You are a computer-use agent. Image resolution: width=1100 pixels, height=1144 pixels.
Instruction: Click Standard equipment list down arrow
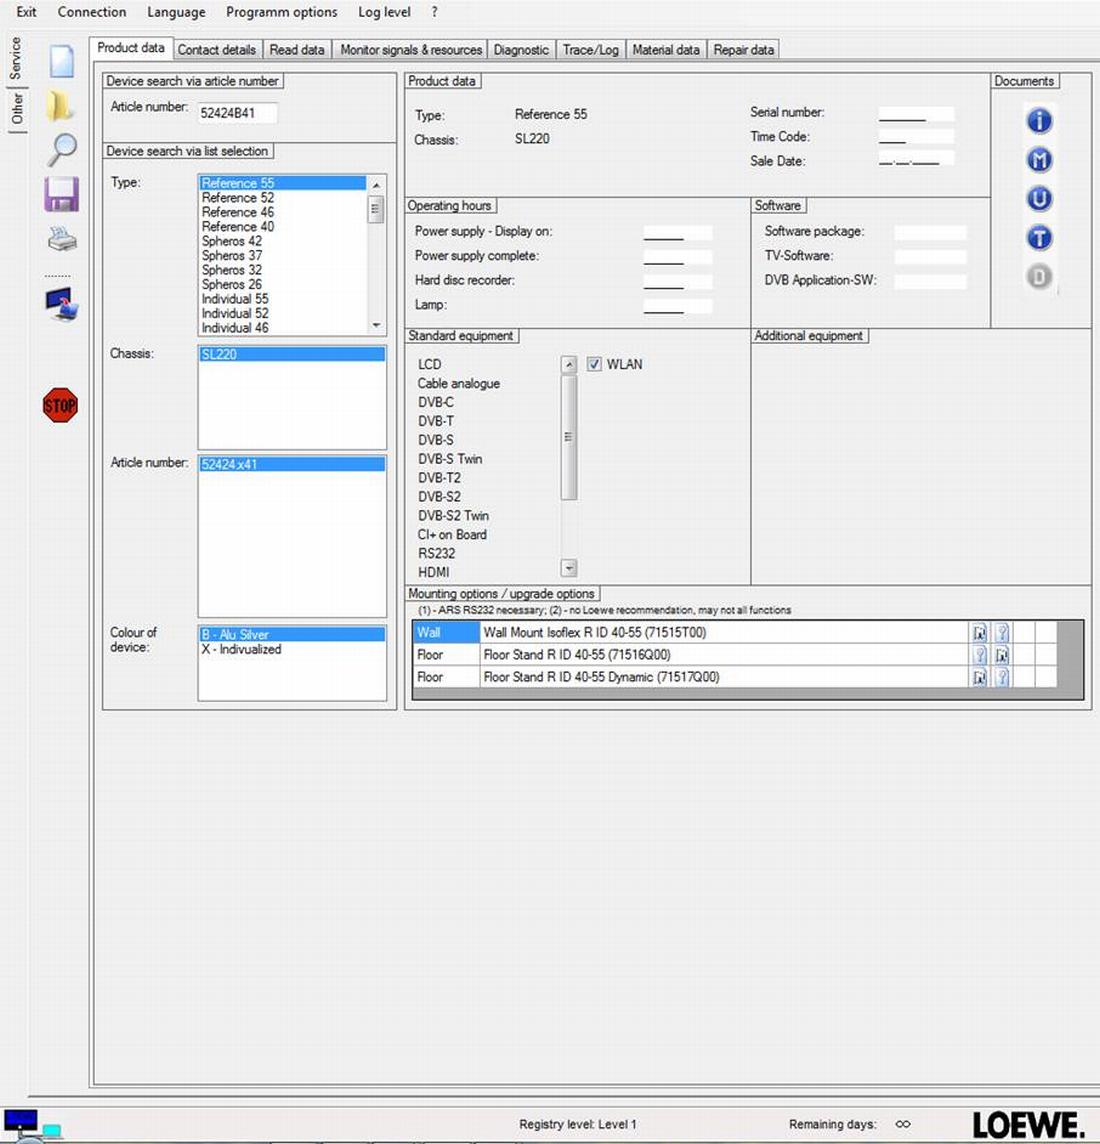pyautogui.click(x=569, y=568)
